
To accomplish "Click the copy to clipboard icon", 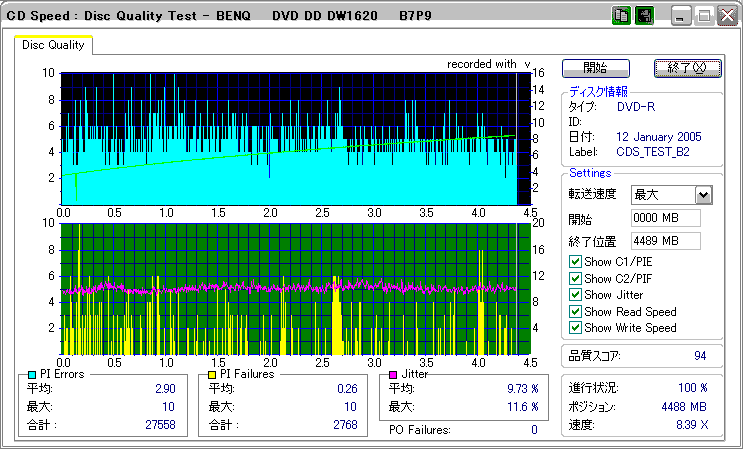I will tap(620, 16).
